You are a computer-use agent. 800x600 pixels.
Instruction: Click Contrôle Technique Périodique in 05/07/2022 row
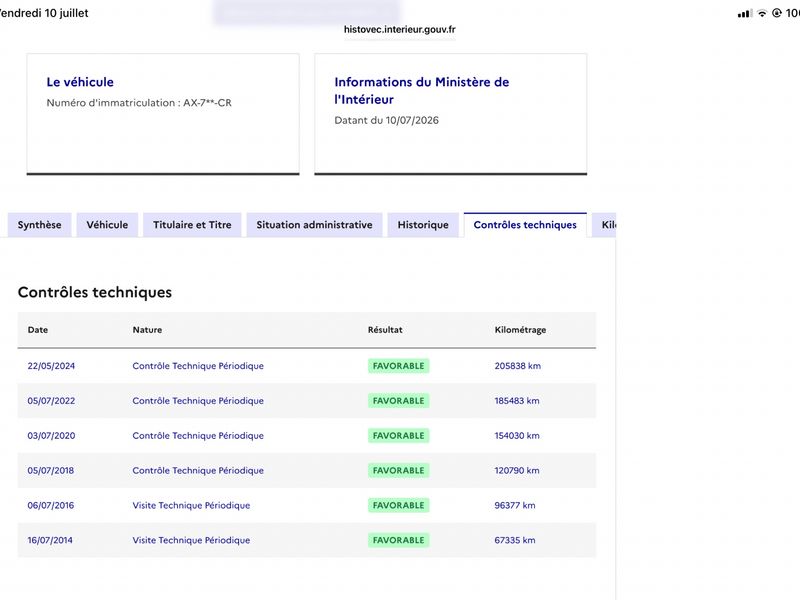[x=198, y=401]
